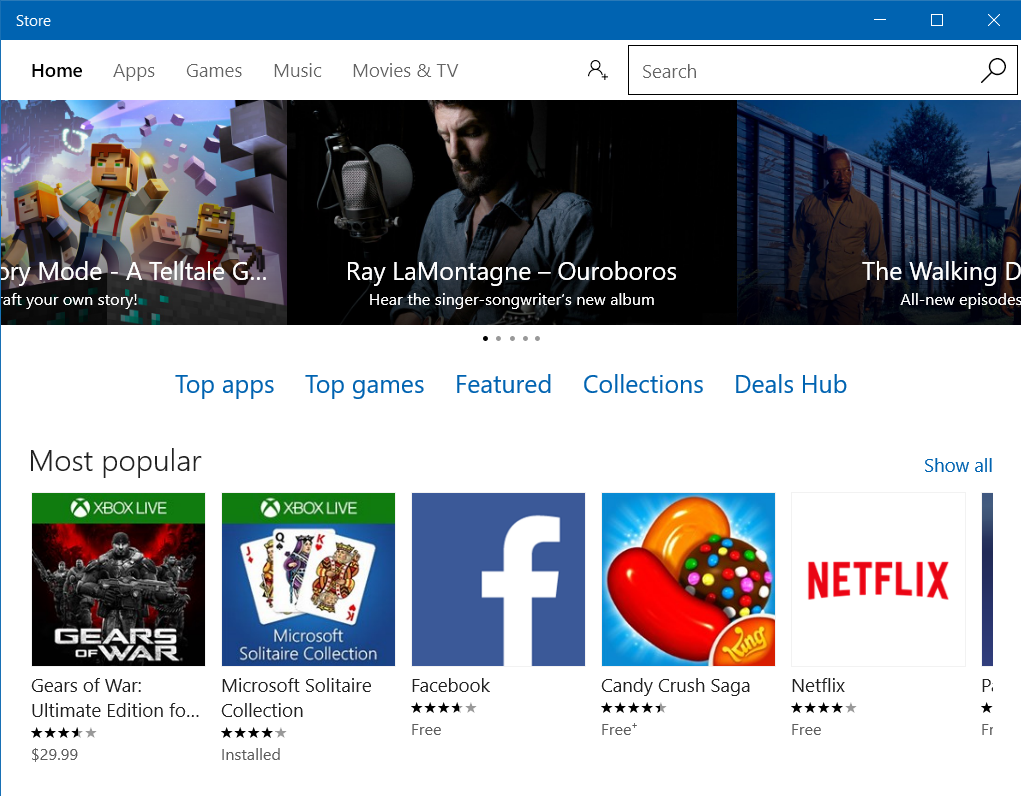Click the Most popular section heading

115,462
